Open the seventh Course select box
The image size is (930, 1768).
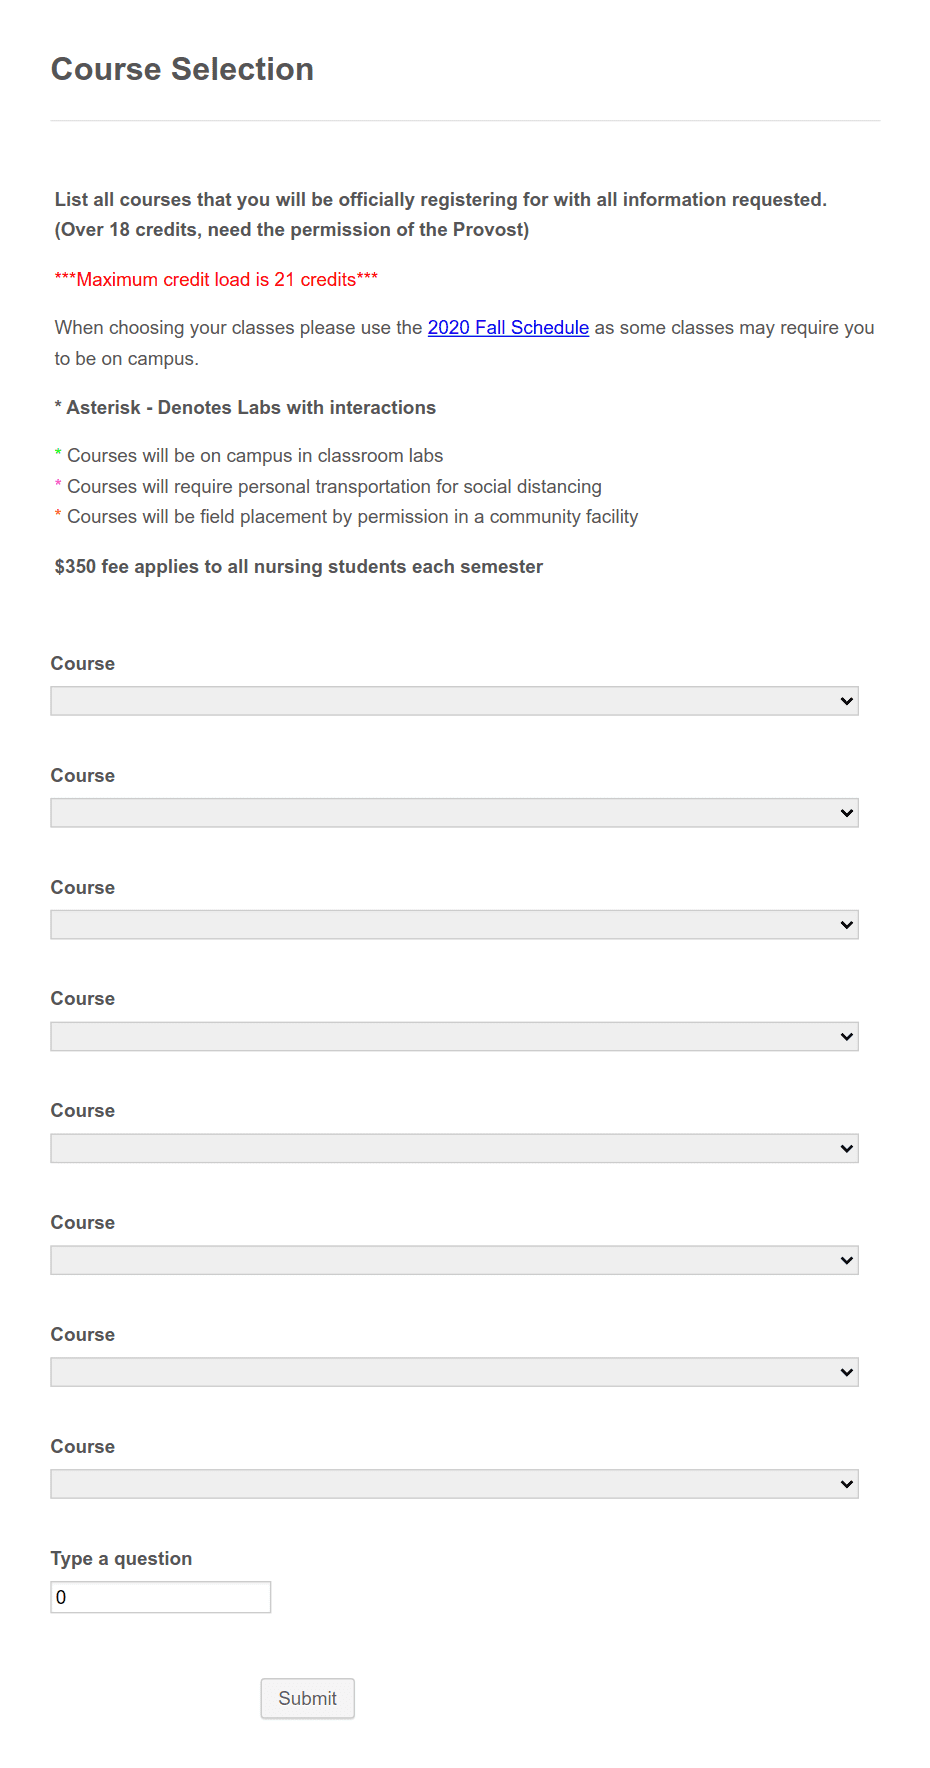coord(454,1372)
